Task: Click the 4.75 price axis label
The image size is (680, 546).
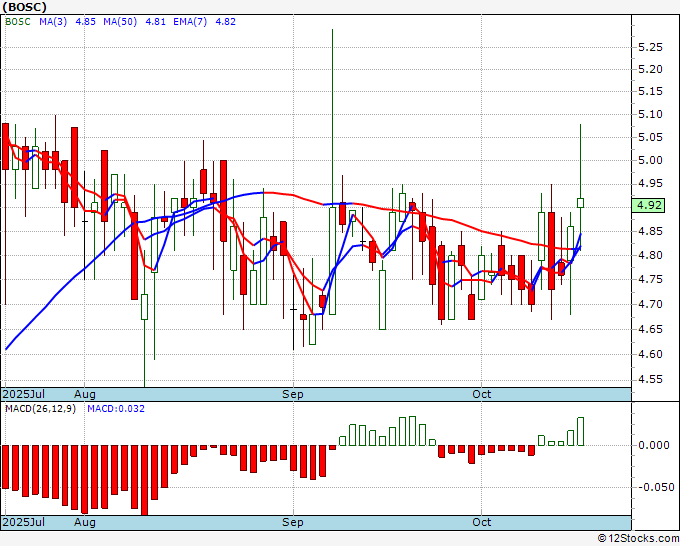Action: click(x=651, y=279)
